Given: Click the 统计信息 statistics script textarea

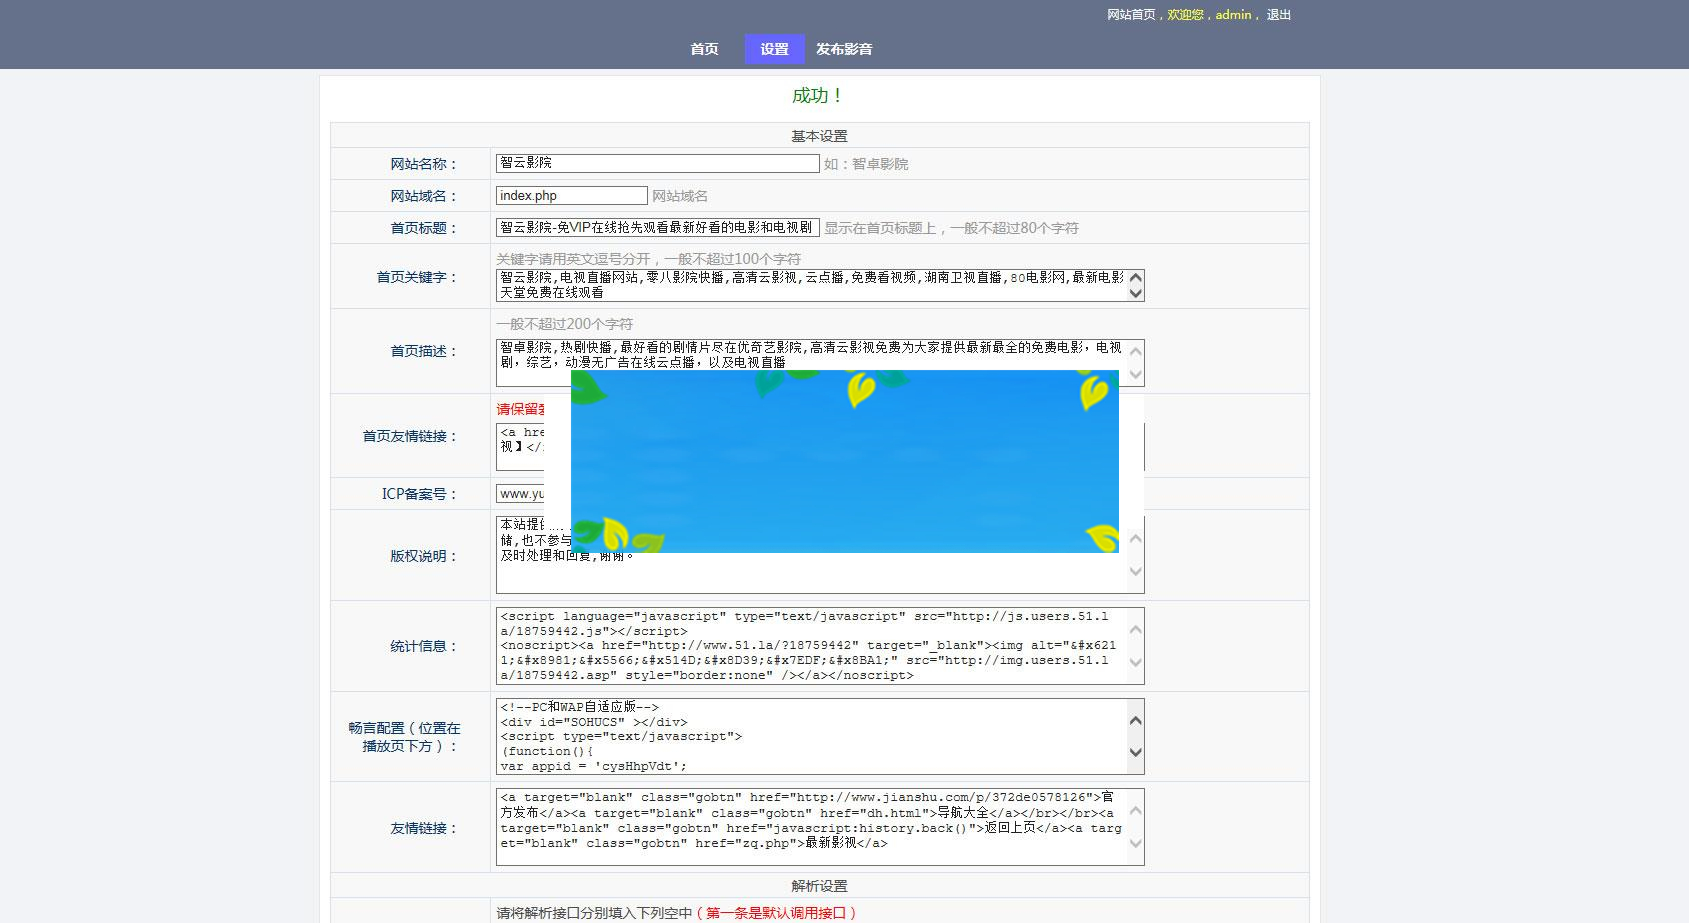Looking at the screenshot, I should coord(800,645).
